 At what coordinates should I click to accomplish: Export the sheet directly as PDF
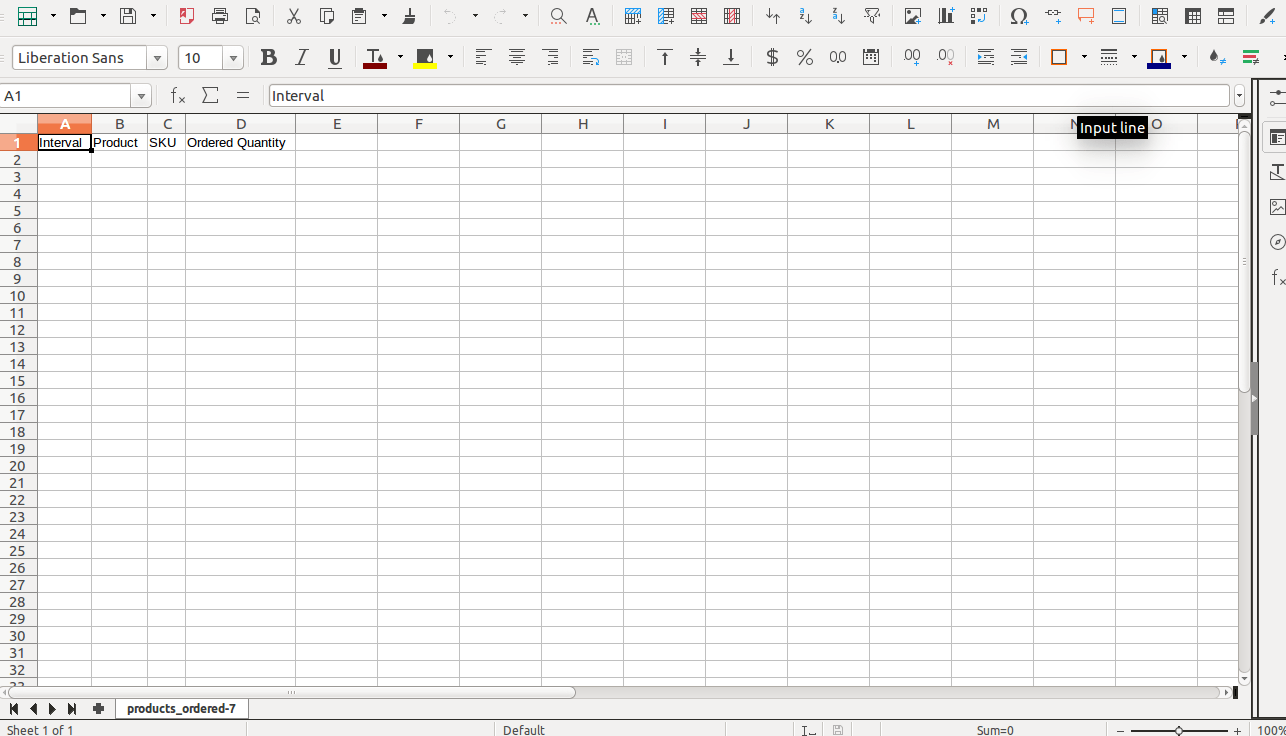[187, 16]
